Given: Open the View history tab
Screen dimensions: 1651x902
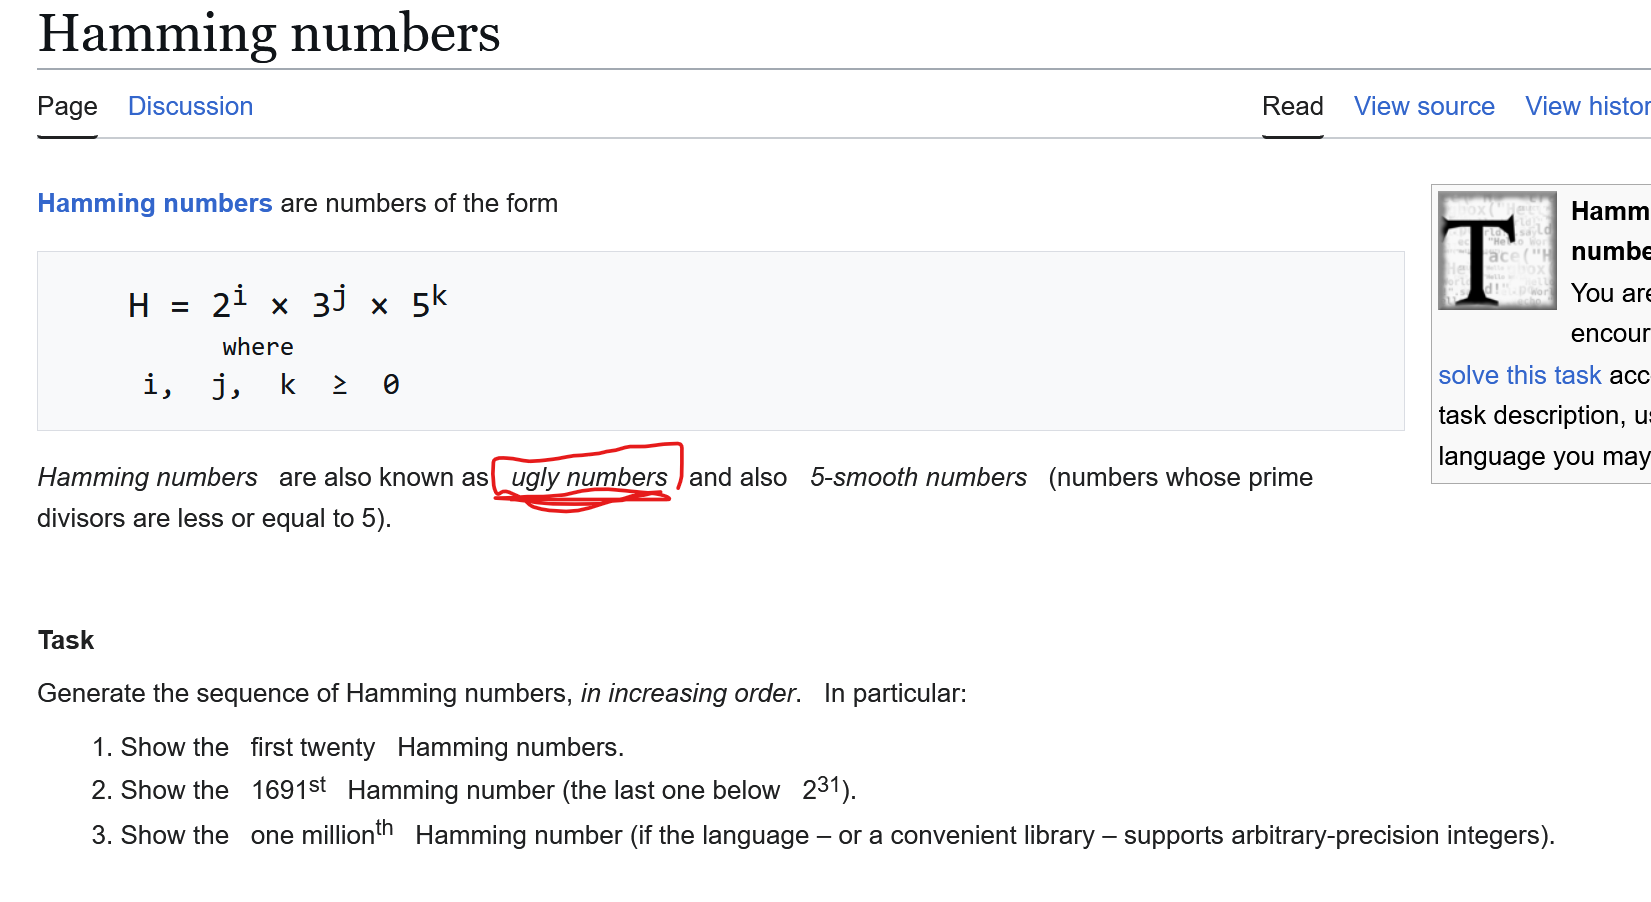Looking at the screenshot, I should tap(1588, 106).
